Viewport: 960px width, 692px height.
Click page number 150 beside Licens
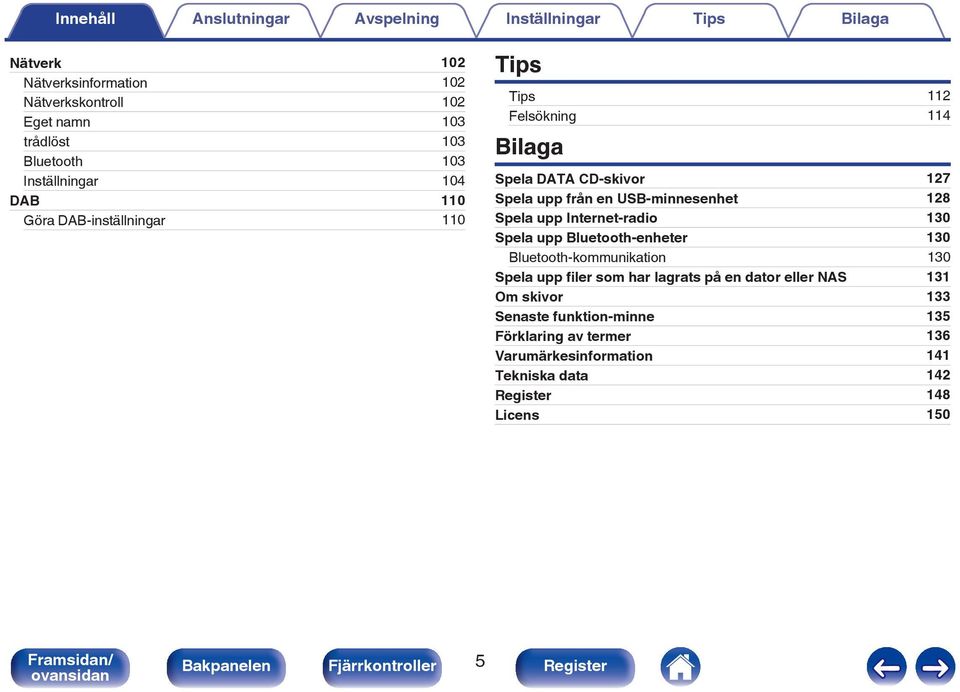pos(938,414)
